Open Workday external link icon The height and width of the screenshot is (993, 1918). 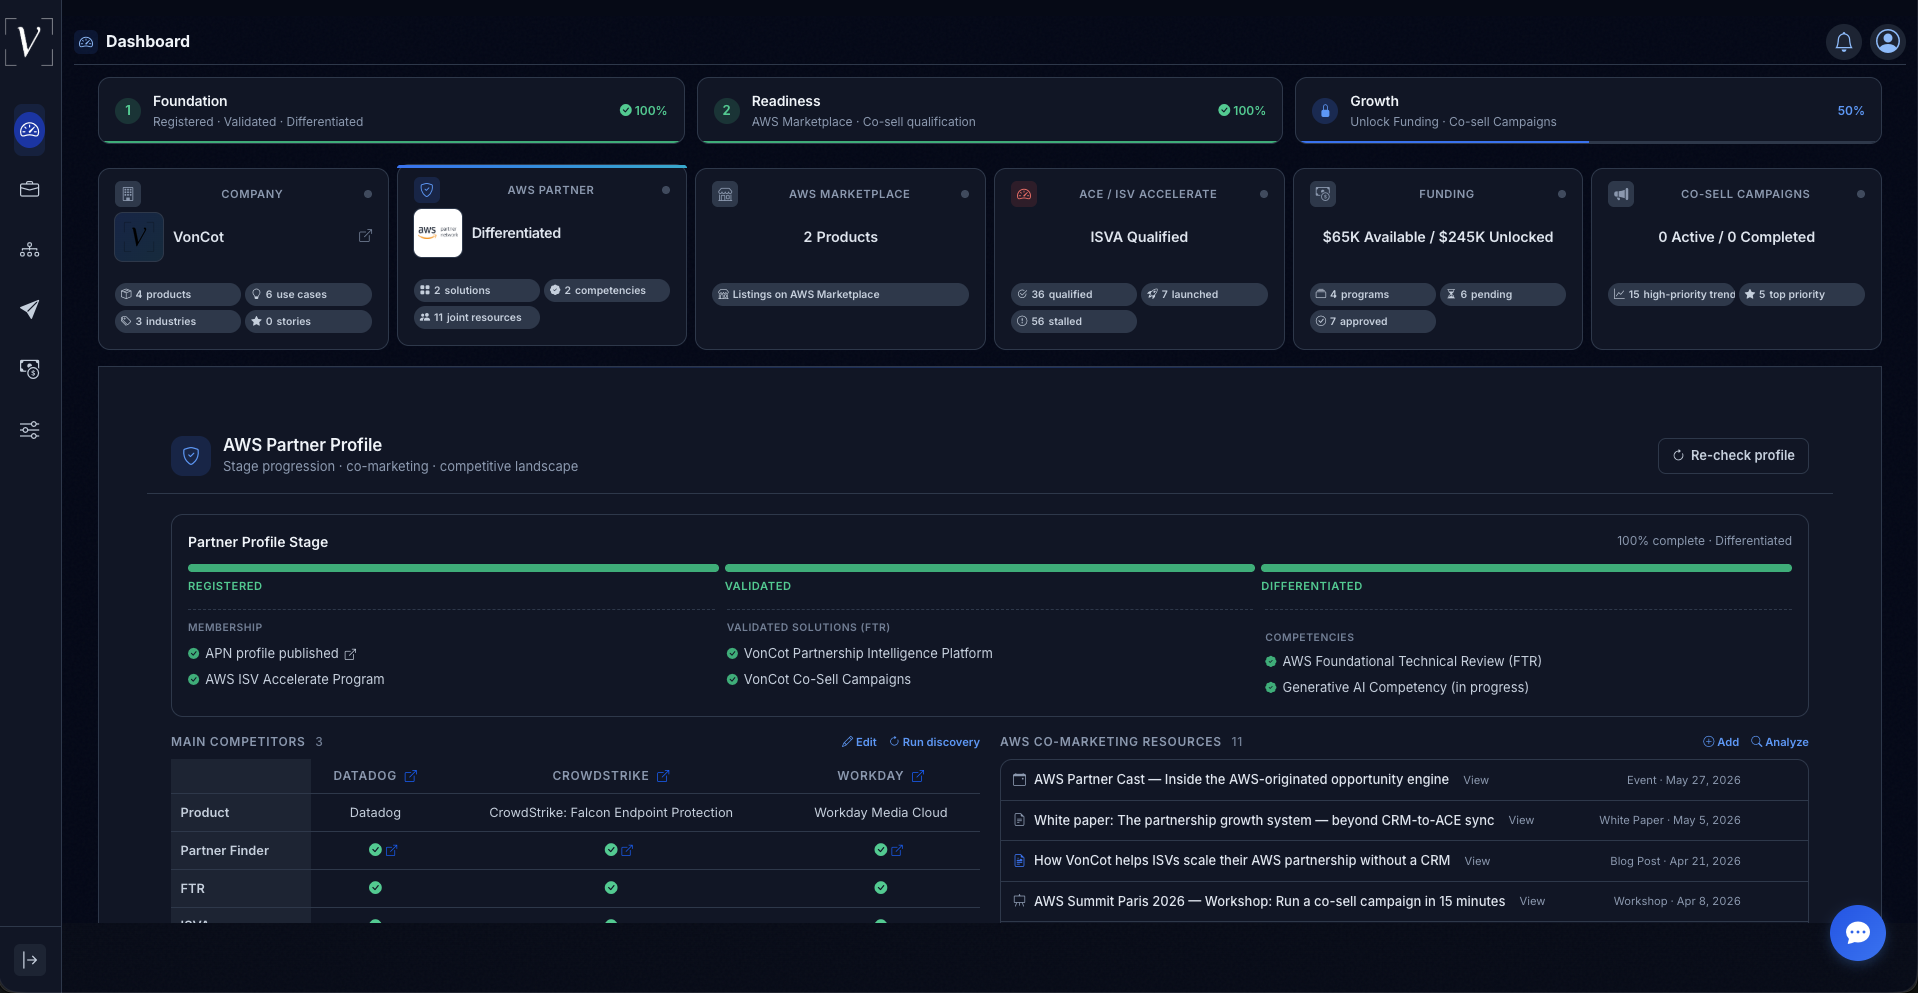[918, 776]
